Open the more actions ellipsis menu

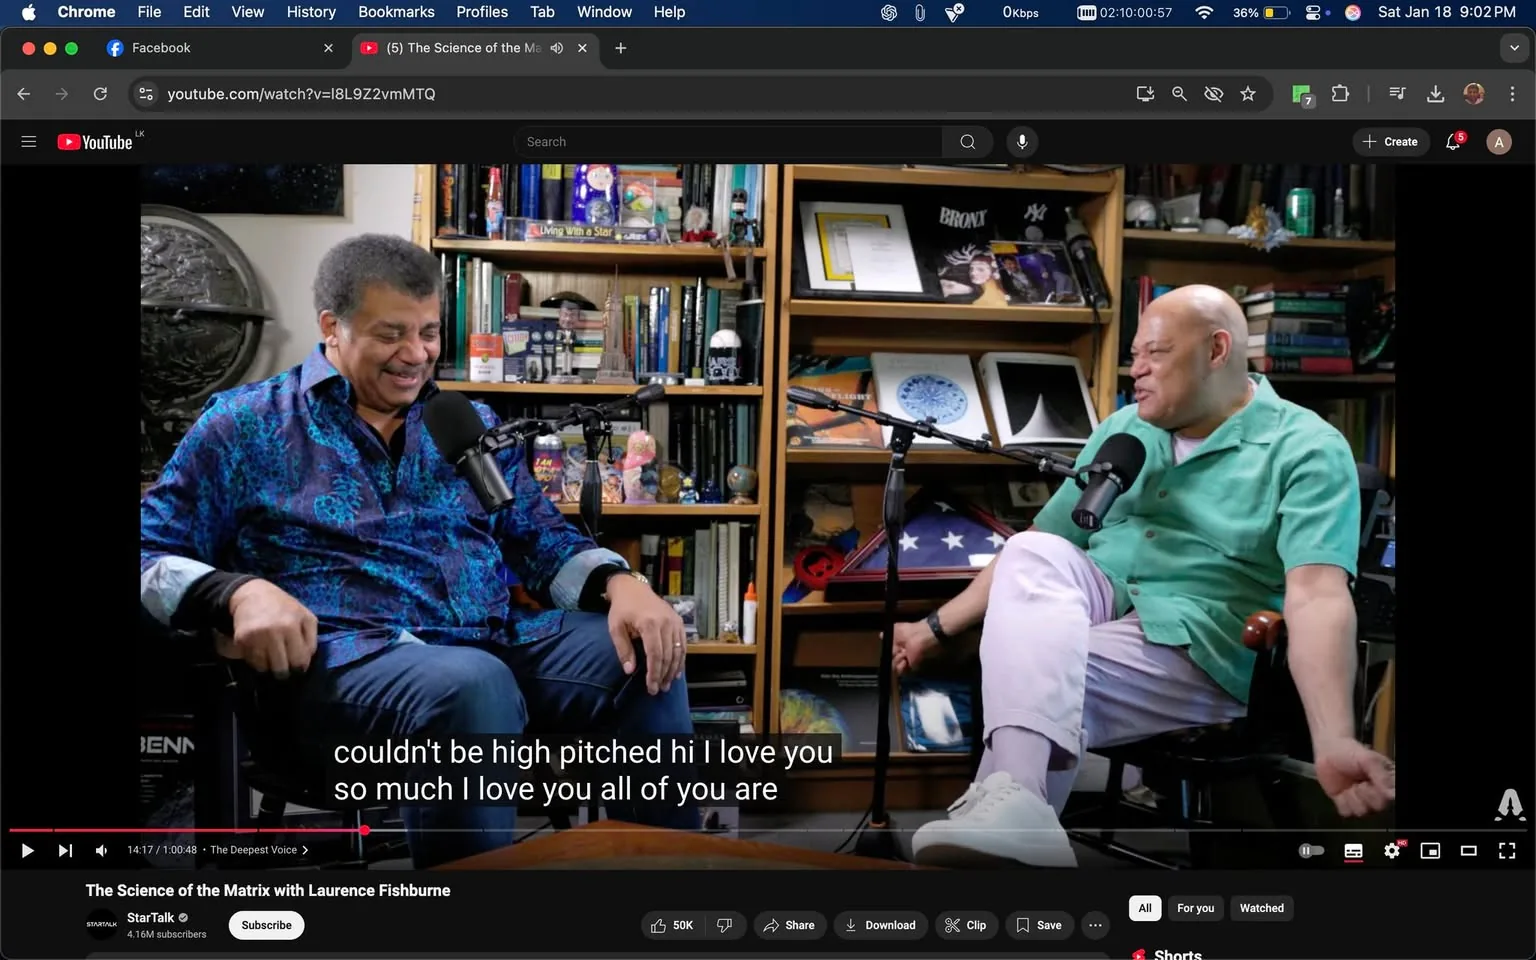coord(1095,925)
